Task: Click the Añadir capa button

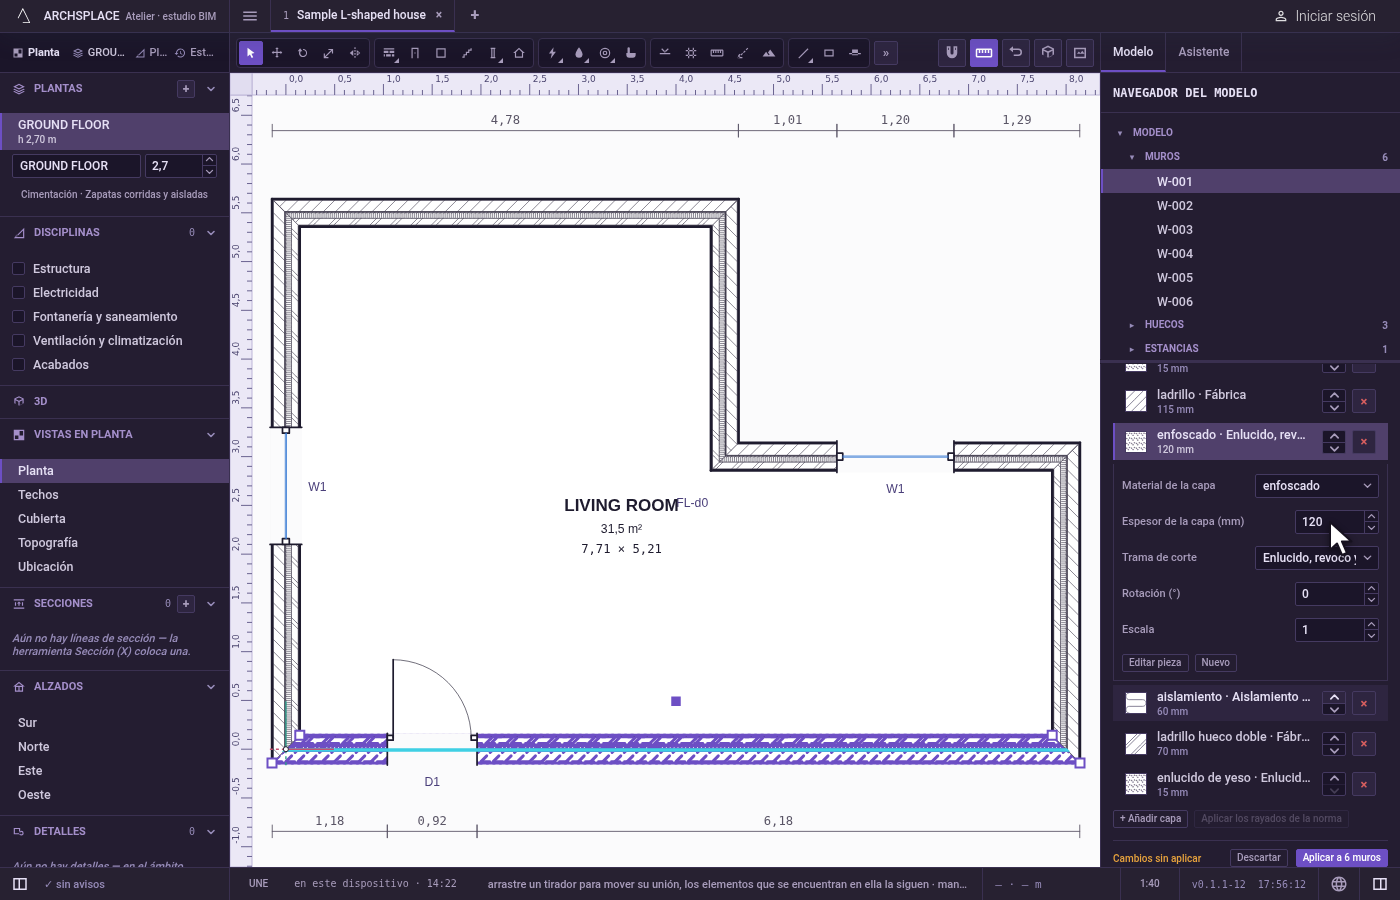Action: (x=1150, y=819)
